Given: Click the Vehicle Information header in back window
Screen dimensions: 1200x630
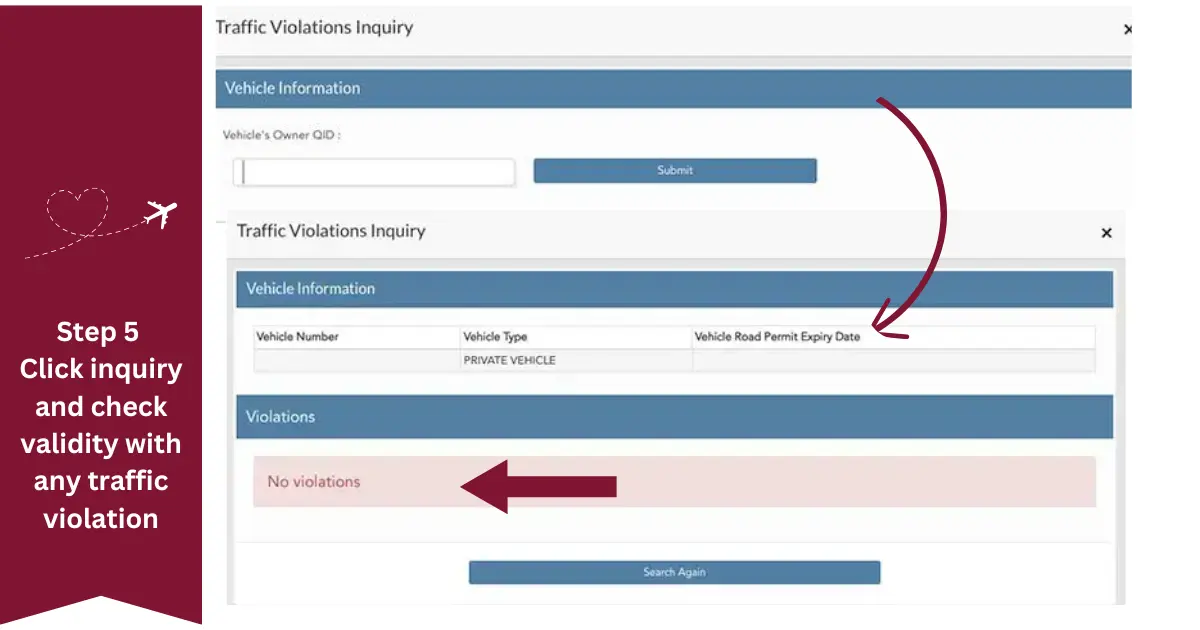Looking at the screenshot, I should pos(673,88).
